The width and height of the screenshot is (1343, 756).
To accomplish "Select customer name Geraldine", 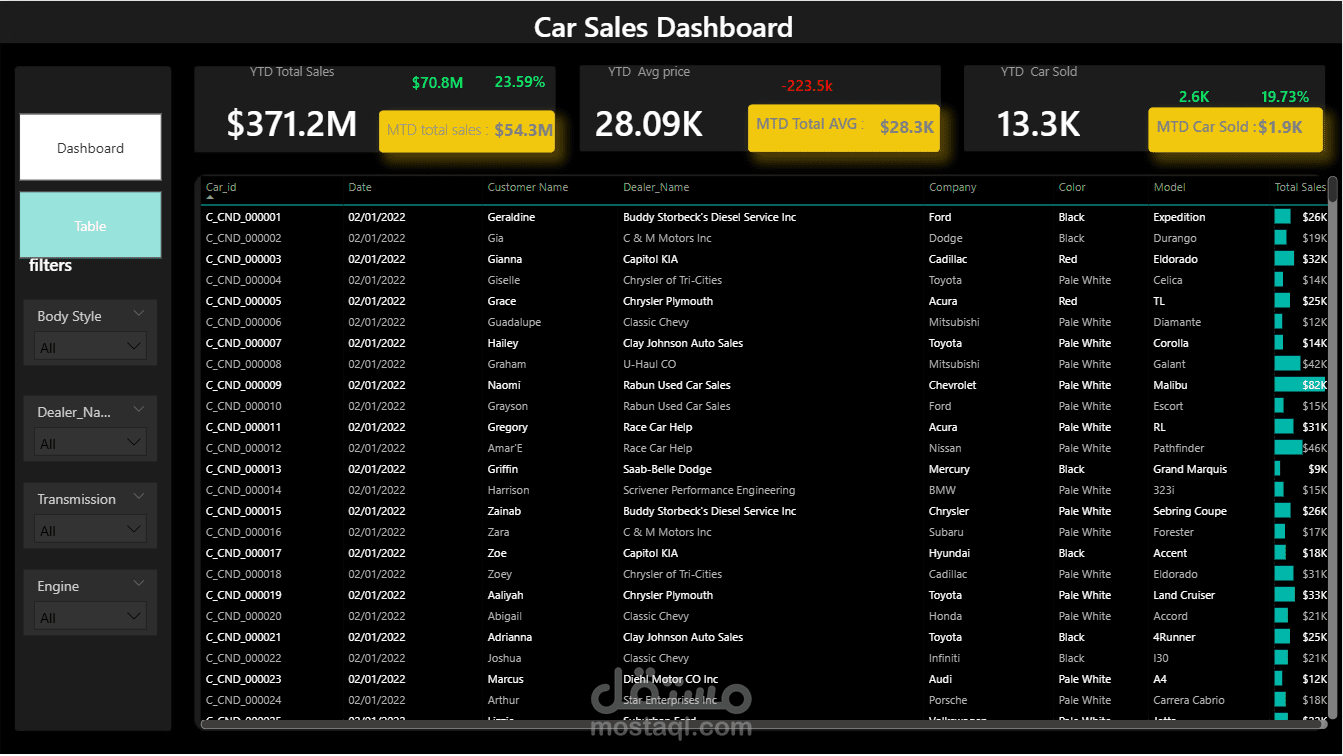I will pos(511,217).
